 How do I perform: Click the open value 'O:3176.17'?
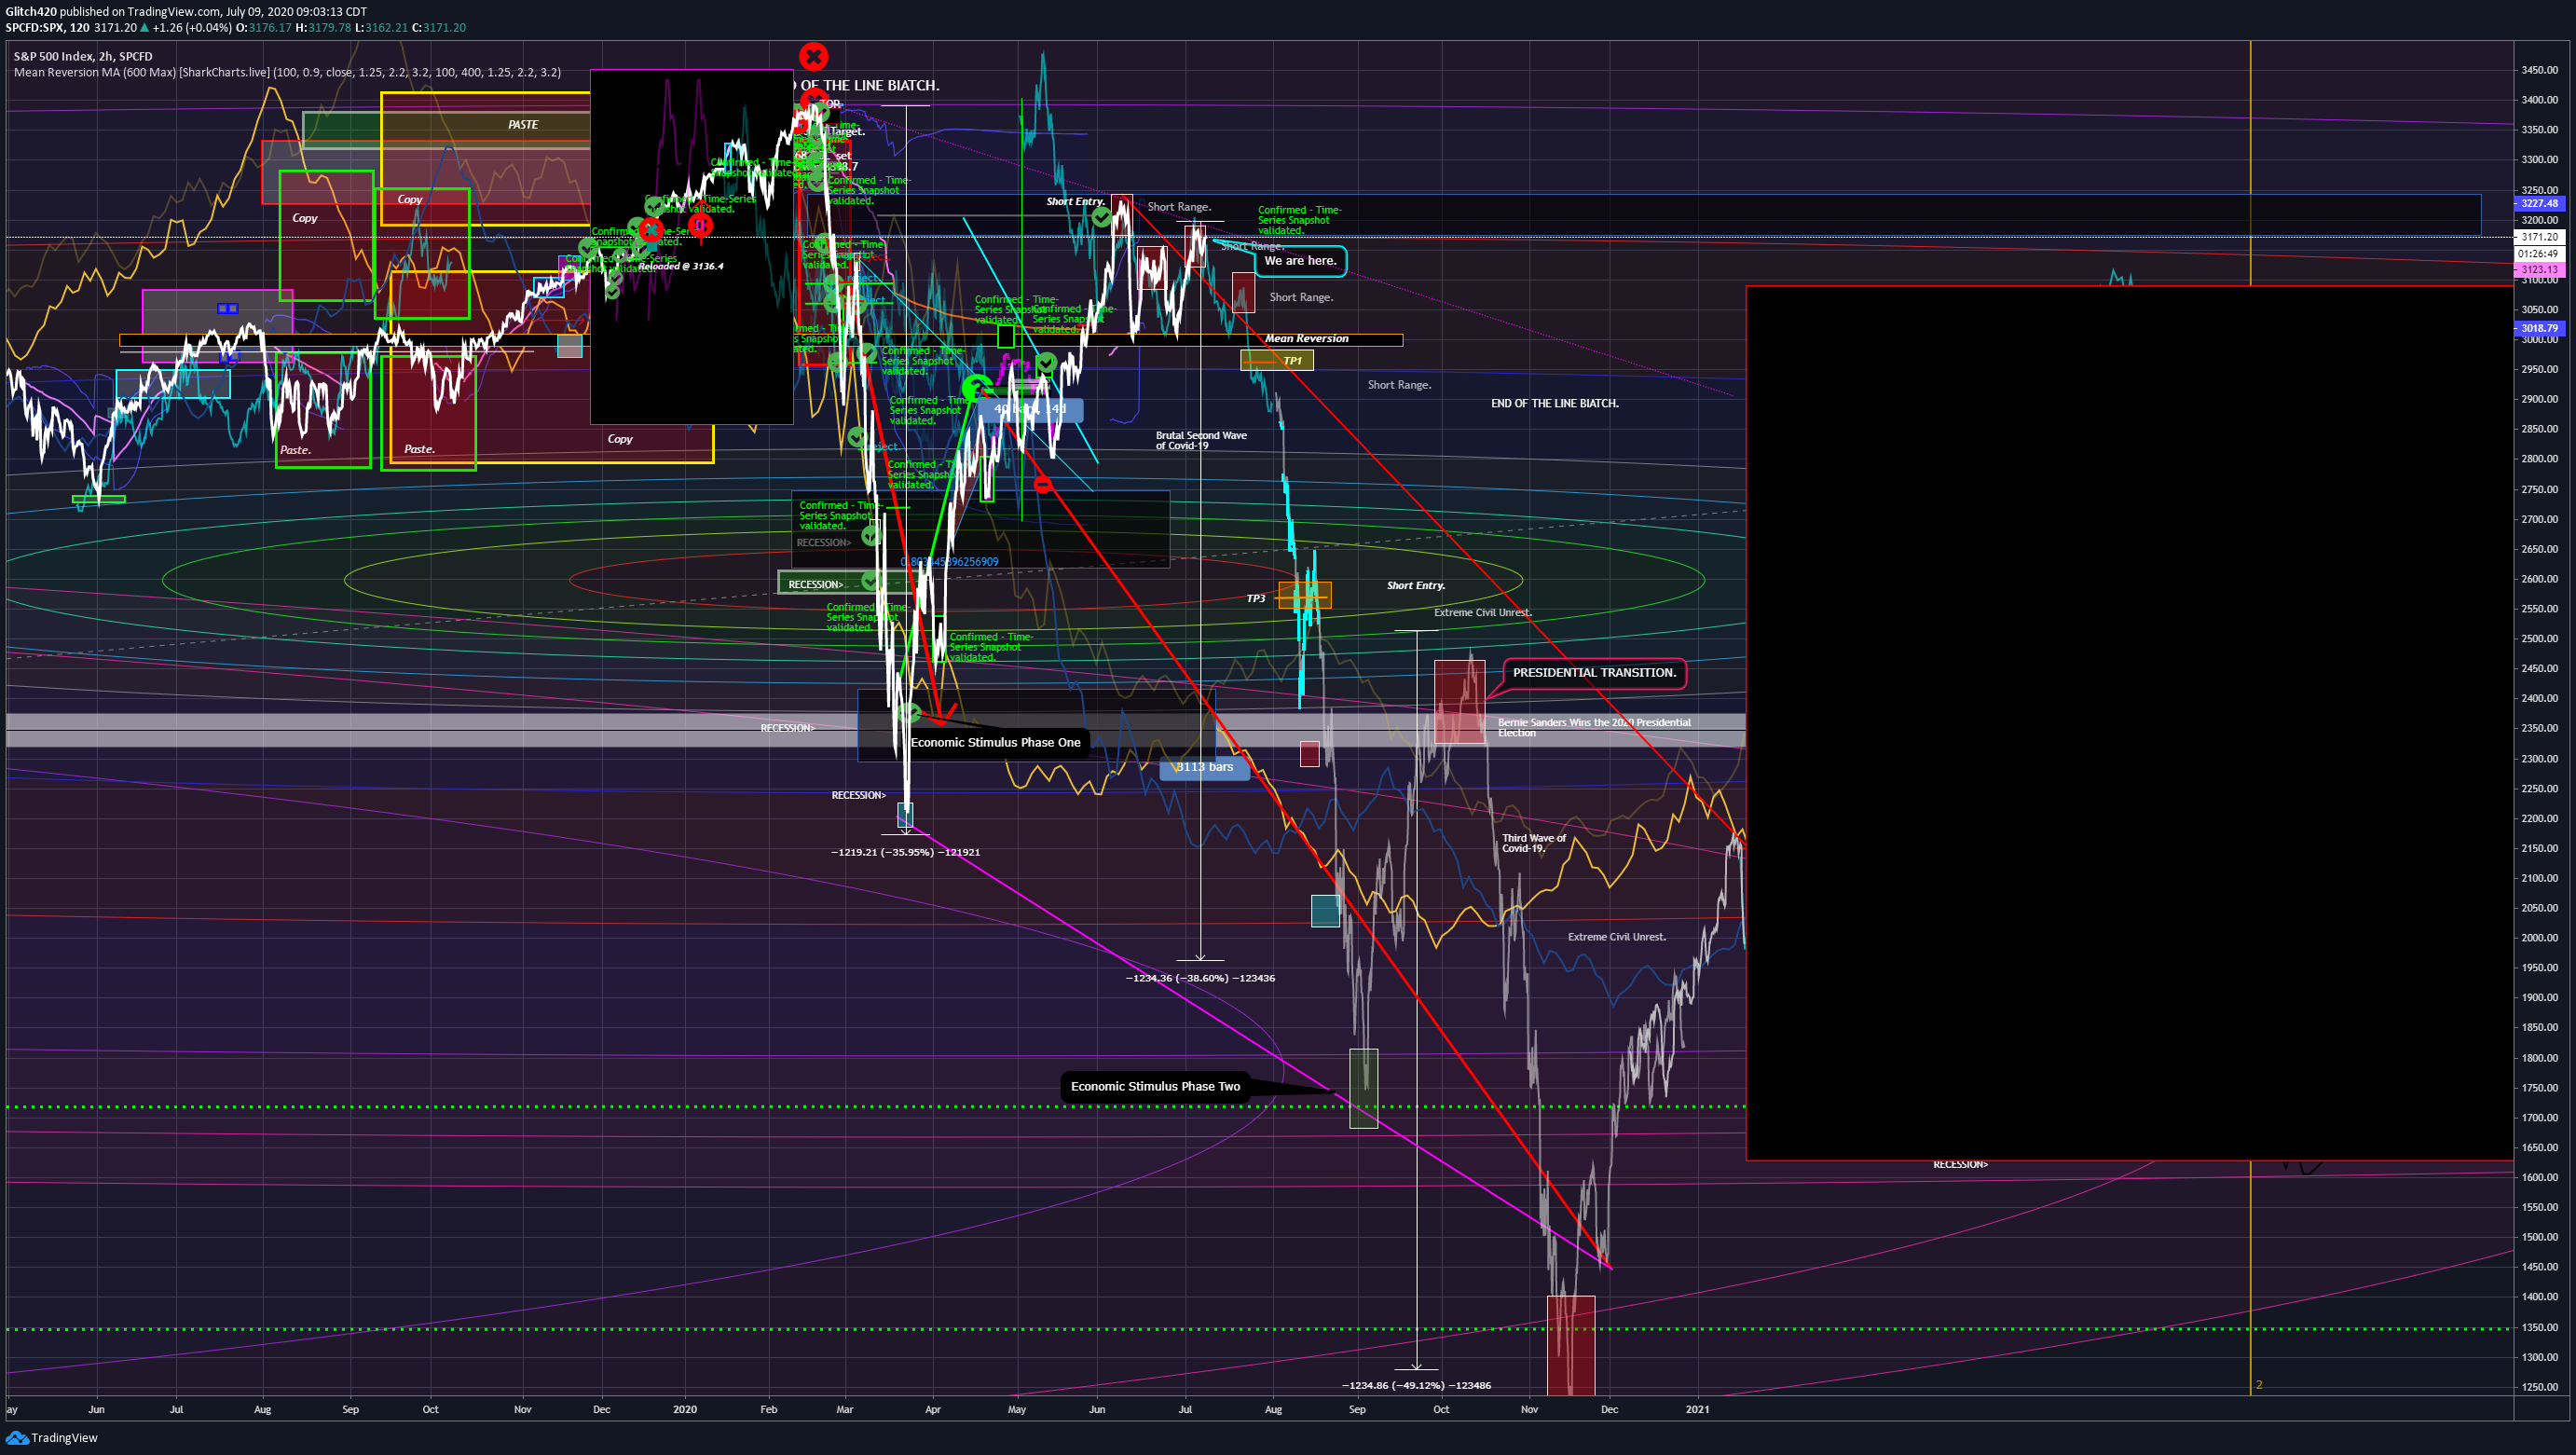[x=263, y=28]
